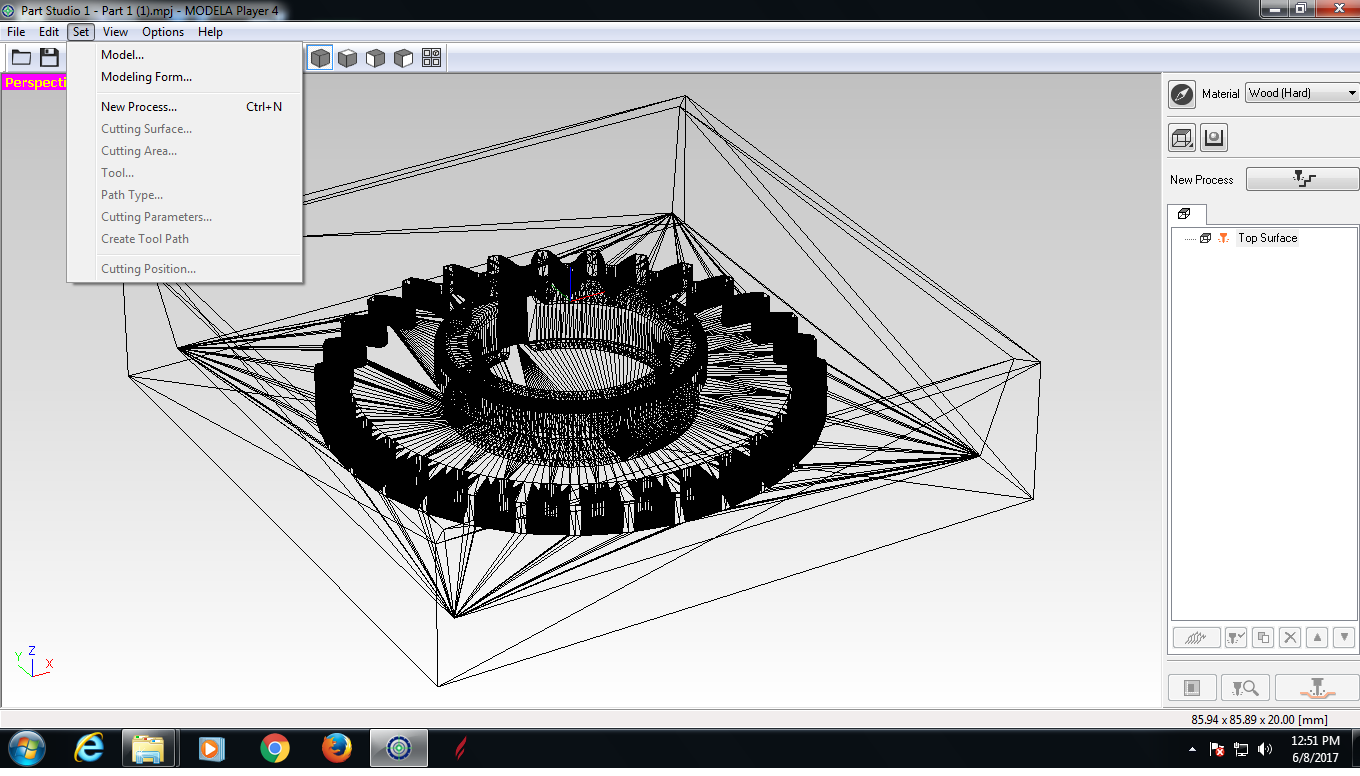This screenshot has width=1360, height=776.
Task: Click the Open file folder icon
Action: pos(21,58)
